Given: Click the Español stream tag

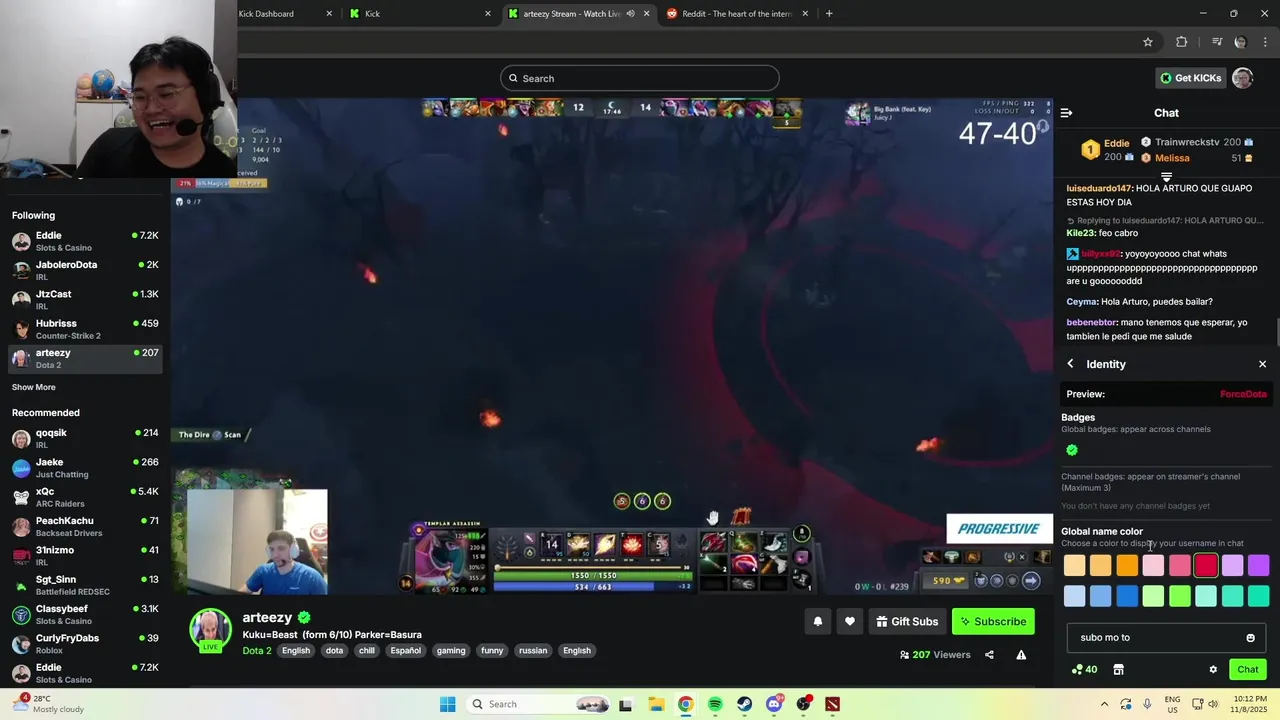Looking at the screenshot, I should point(405,651).
